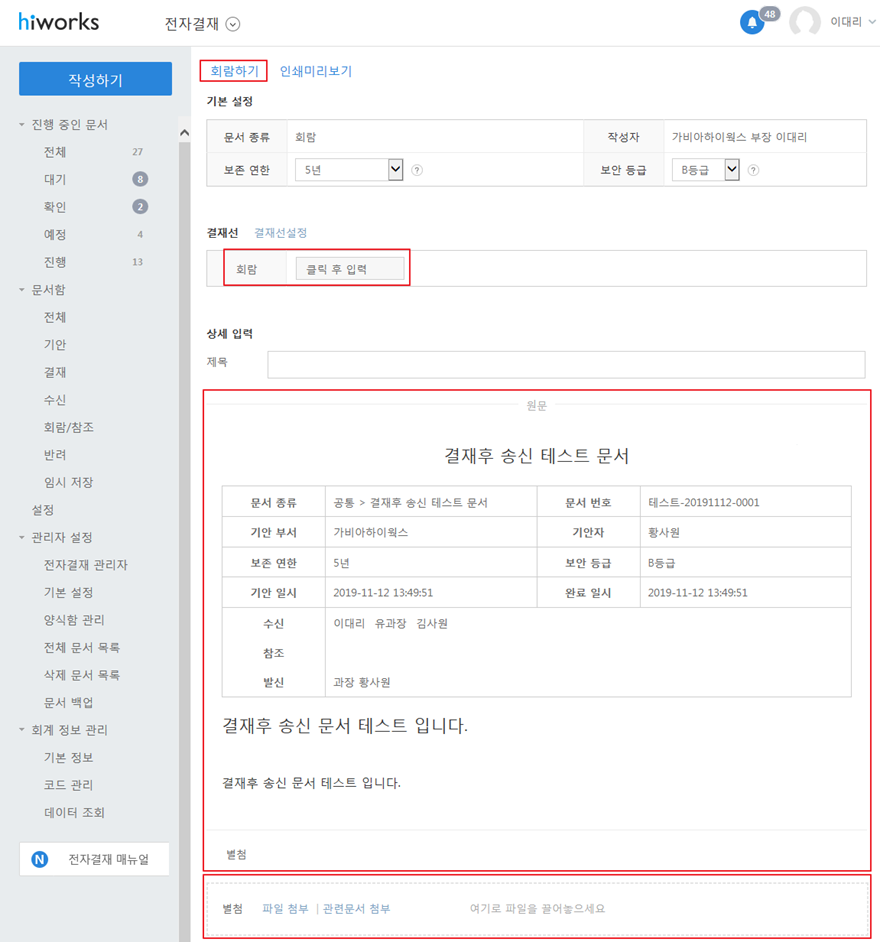Click the 8 badge next to 대기
The width and height of the screenshot is (880, 942).
[140, 179]
